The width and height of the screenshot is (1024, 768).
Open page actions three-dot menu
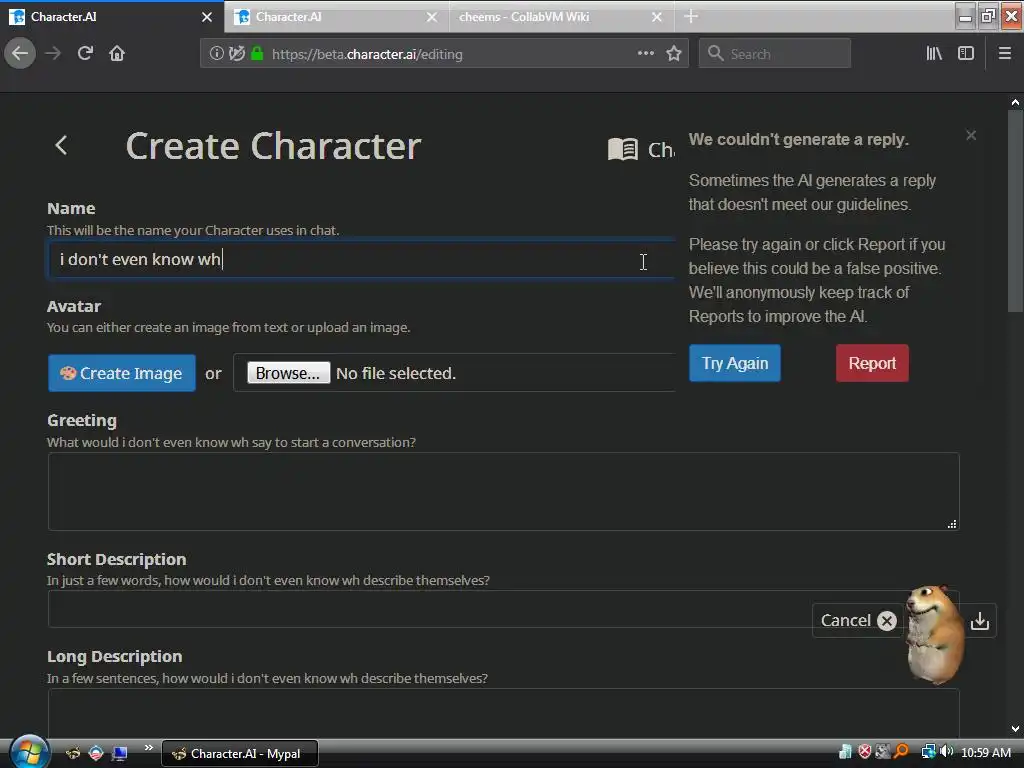[x=646, y=54]
